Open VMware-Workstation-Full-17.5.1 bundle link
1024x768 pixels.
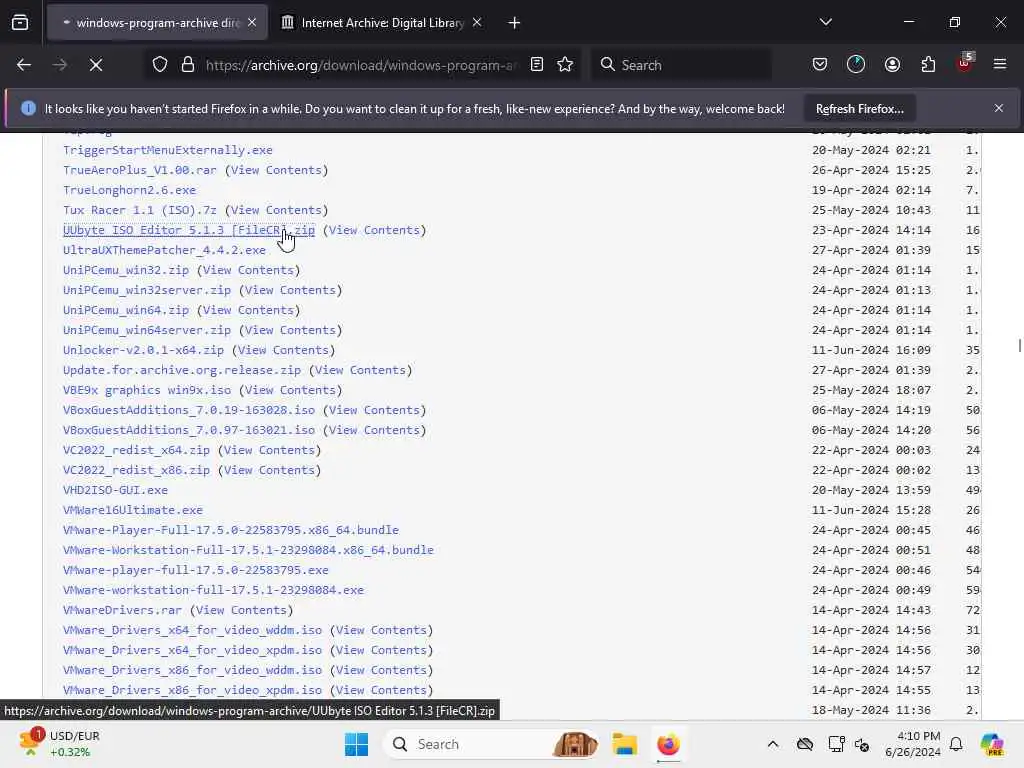click(x=248, y=550)
